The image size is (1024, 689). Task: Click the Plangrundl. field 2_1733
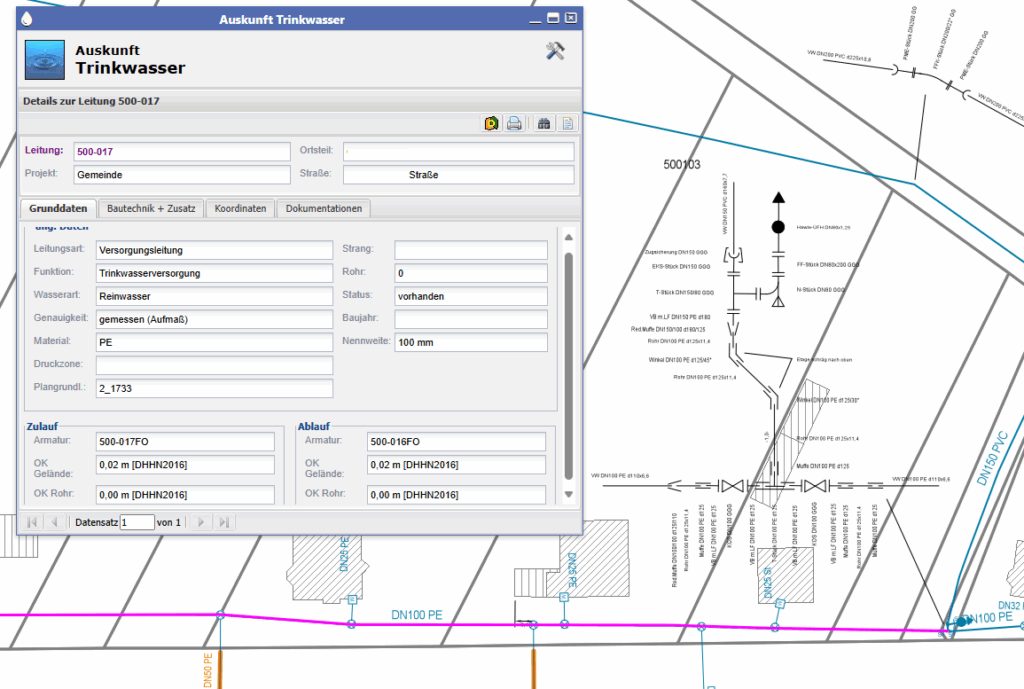pos(214,389)
